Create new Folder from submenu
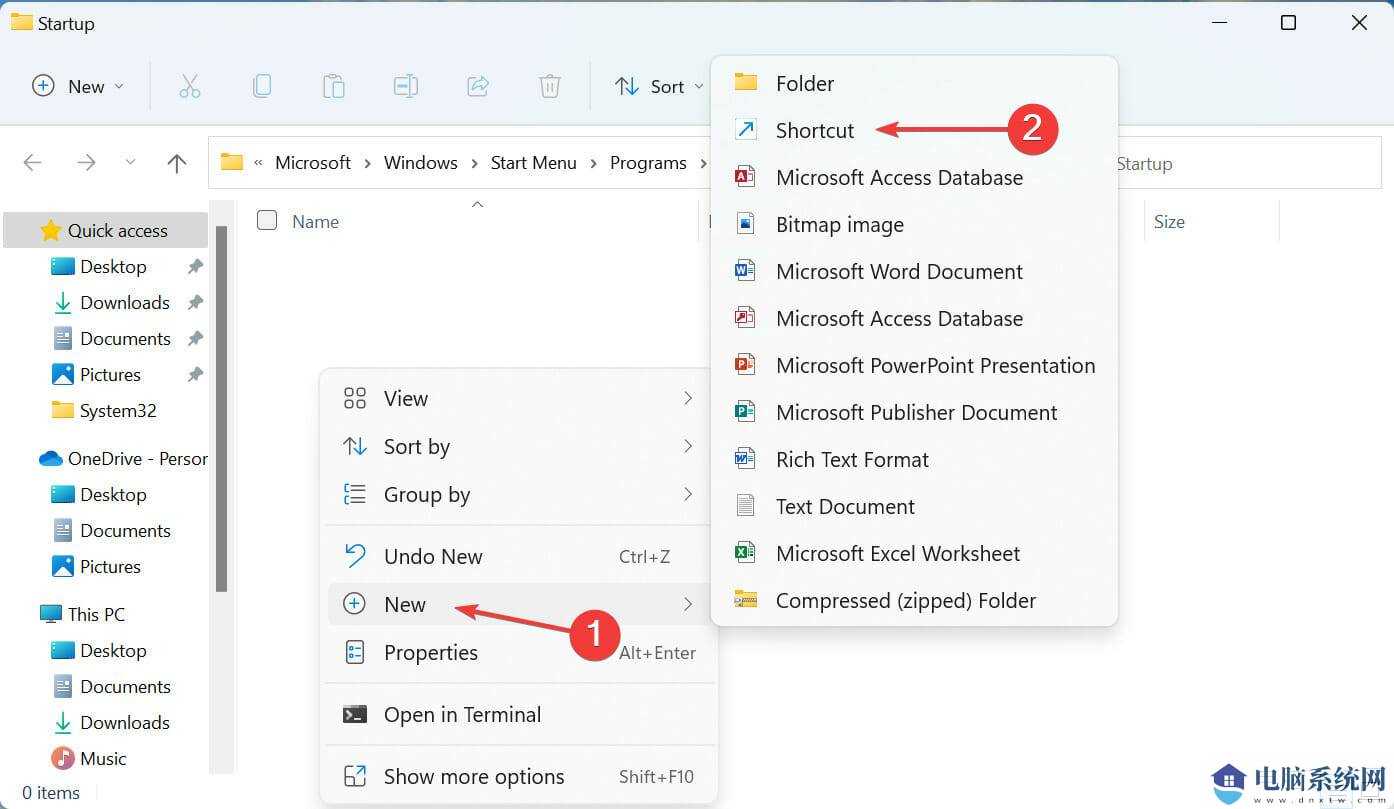This screenshot has height=809, width=1394. click(x=914, y=84)
